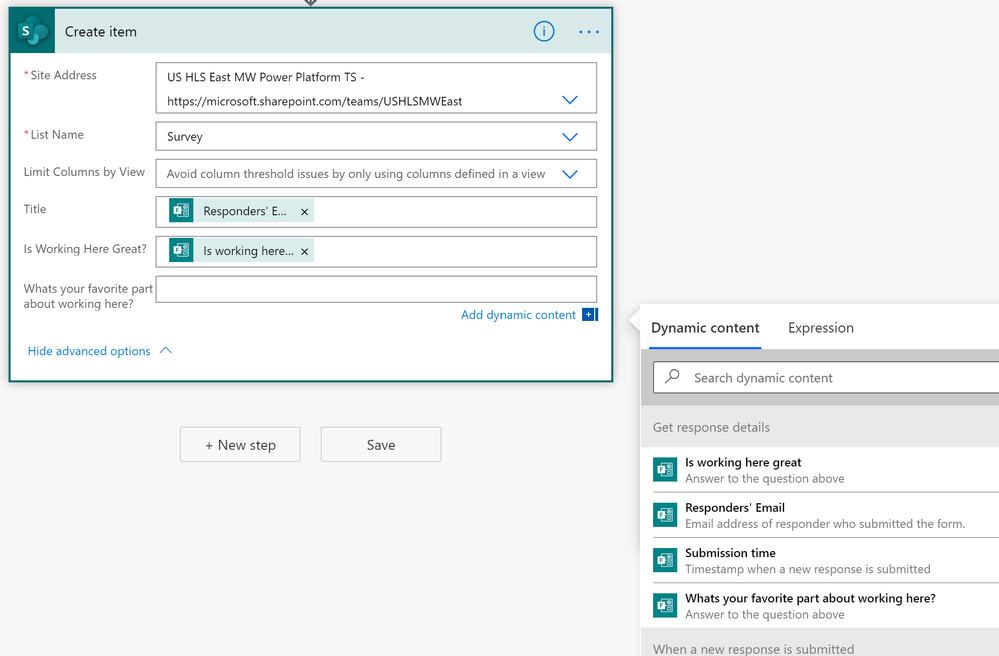
Task: Click the Save button
Action: click(381, 445)
